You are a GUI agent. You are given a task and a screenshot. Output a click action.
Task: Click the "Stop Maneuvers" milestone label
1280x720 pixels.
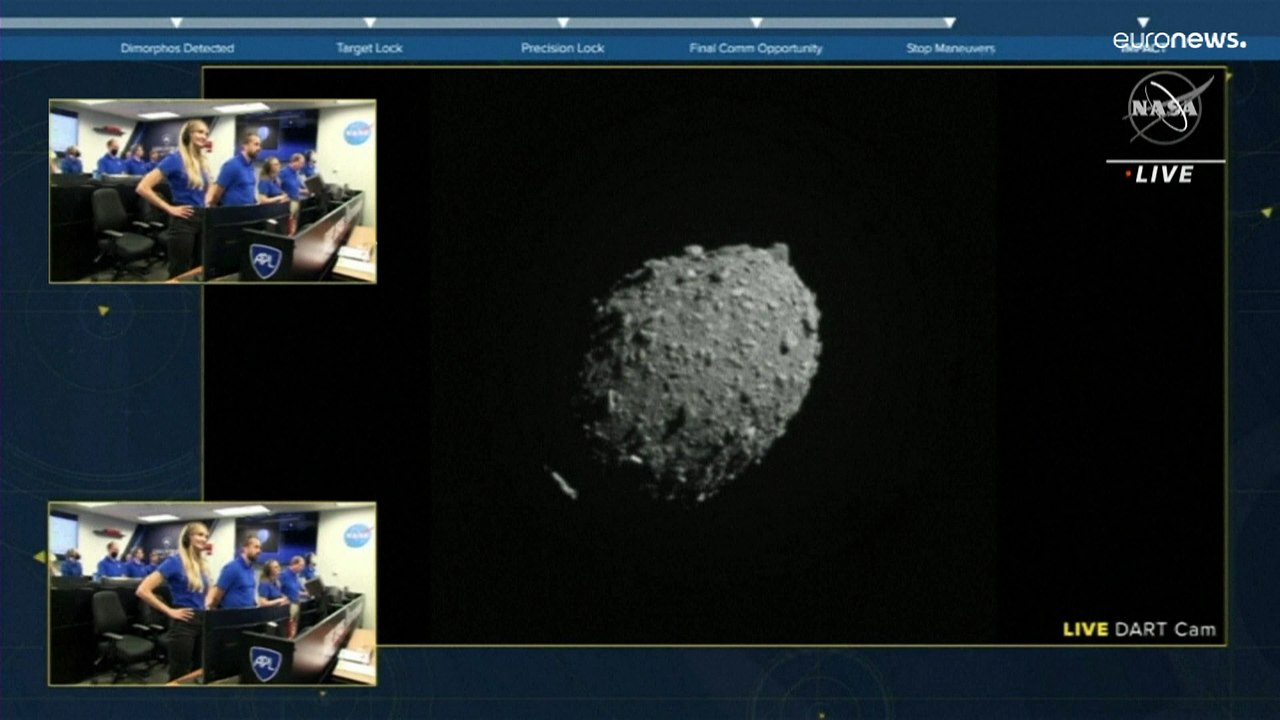951,48
